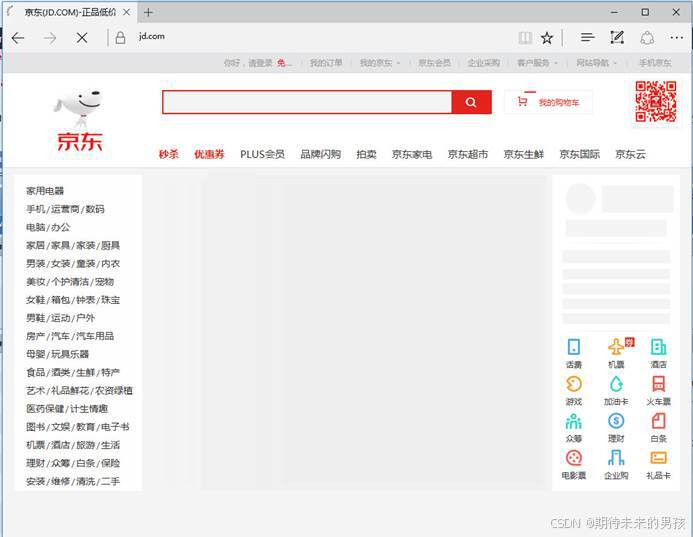Open the 京东家电 nav link

coord(412,154)
